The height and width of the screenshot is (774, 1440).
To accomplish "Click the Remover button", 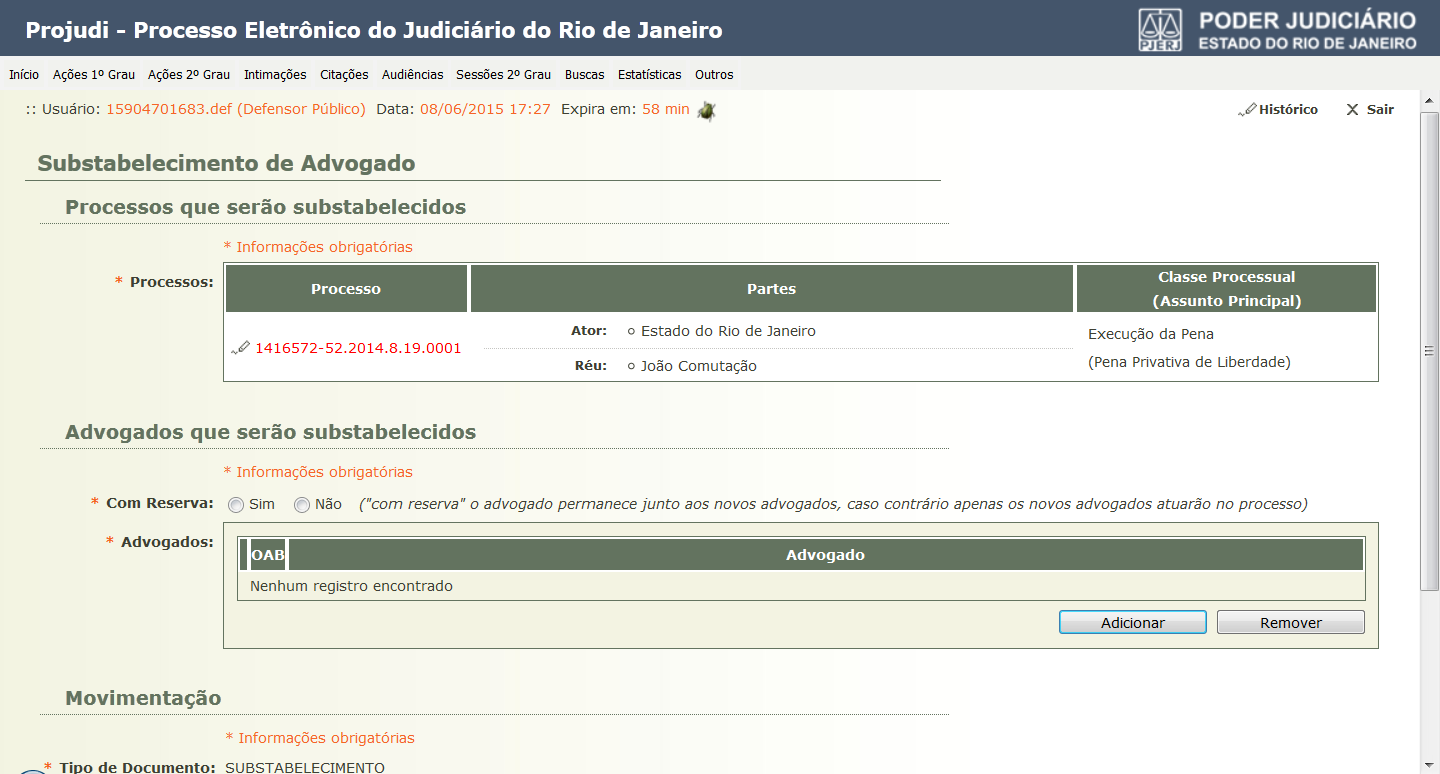I will [1291, 622].
